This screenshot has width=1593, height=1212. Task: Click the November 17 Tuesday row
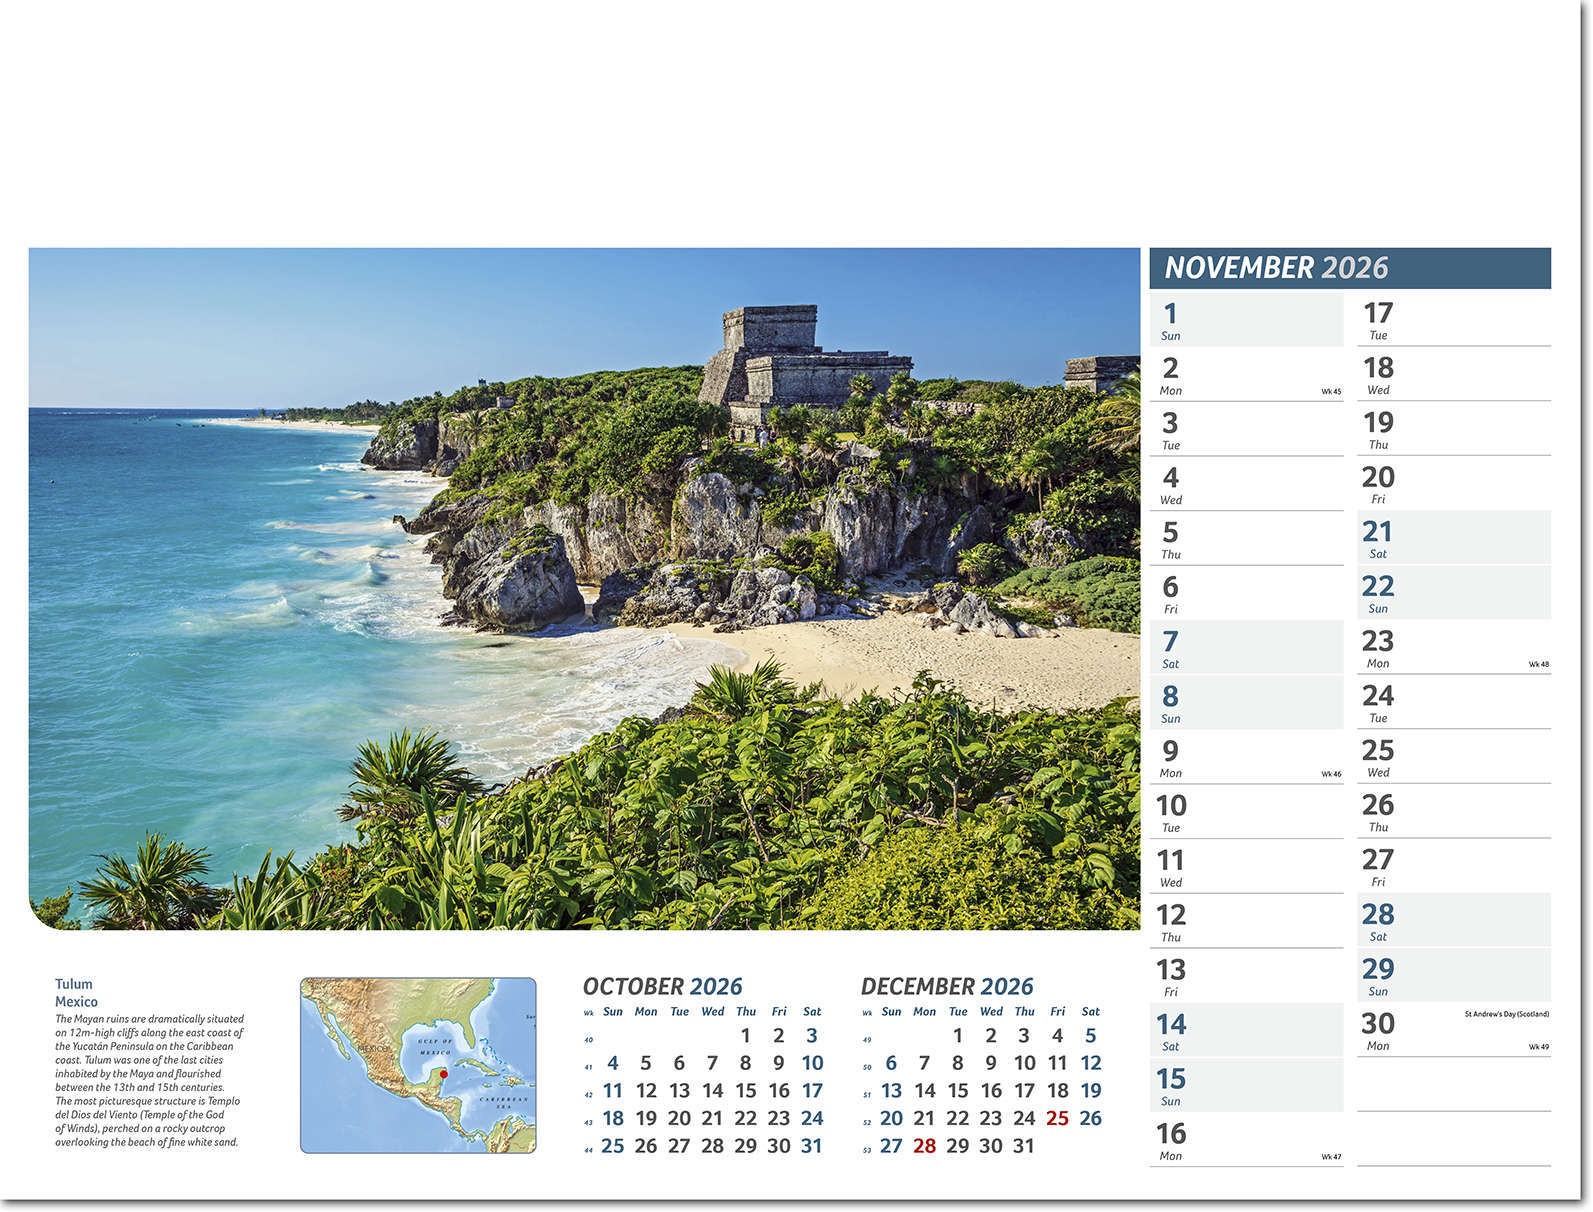1452,321
